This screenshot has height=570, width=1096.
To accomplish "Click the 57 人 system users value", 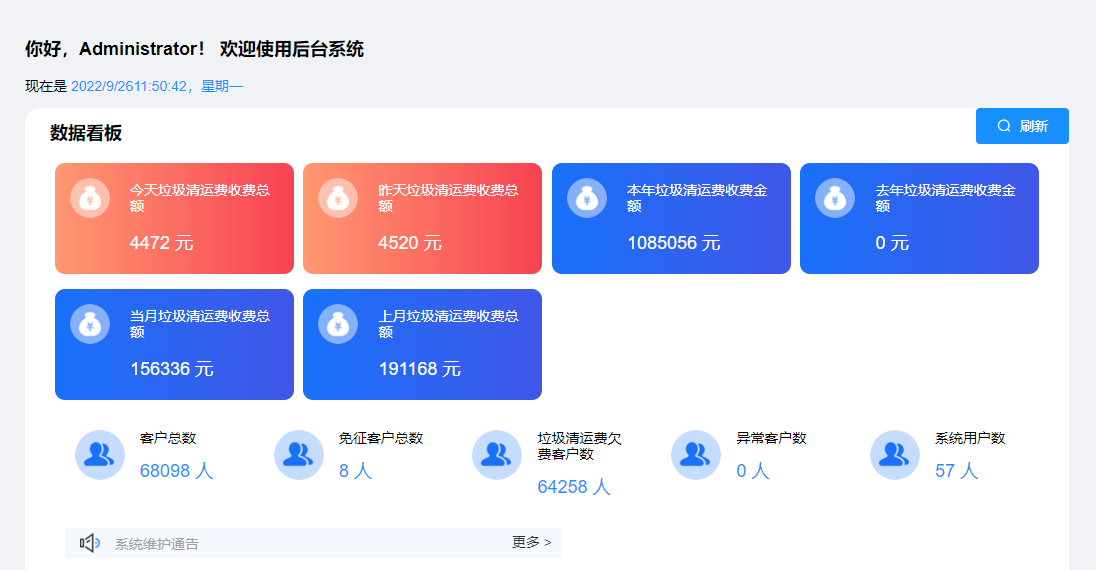I will pos(956,471).
